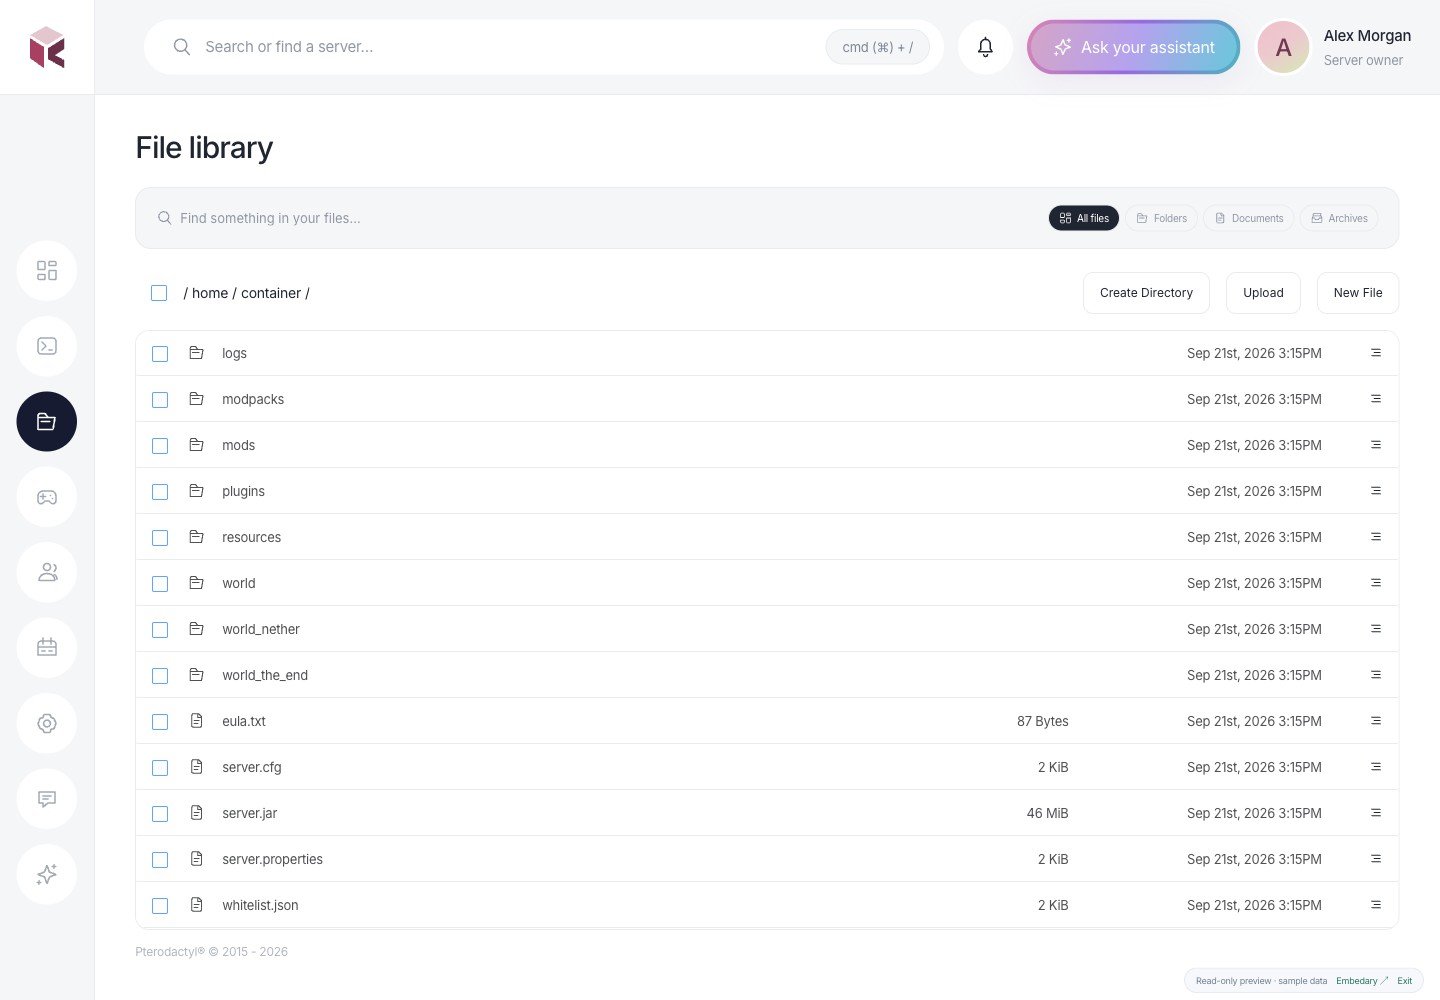Switch to the All files filter

(1084, 218)
